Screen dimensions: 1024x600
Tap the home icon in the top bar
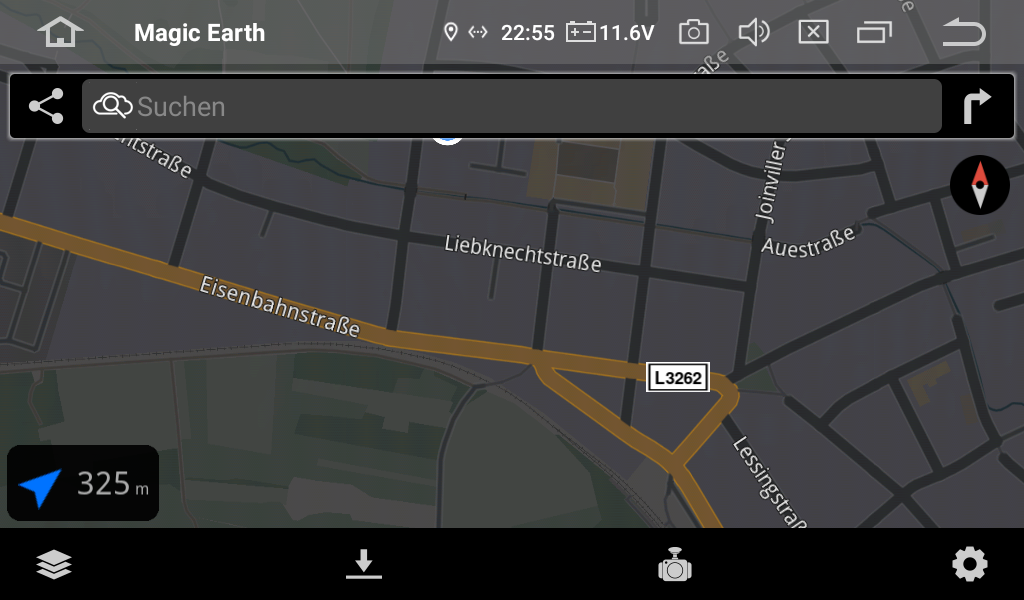(60, 32)
